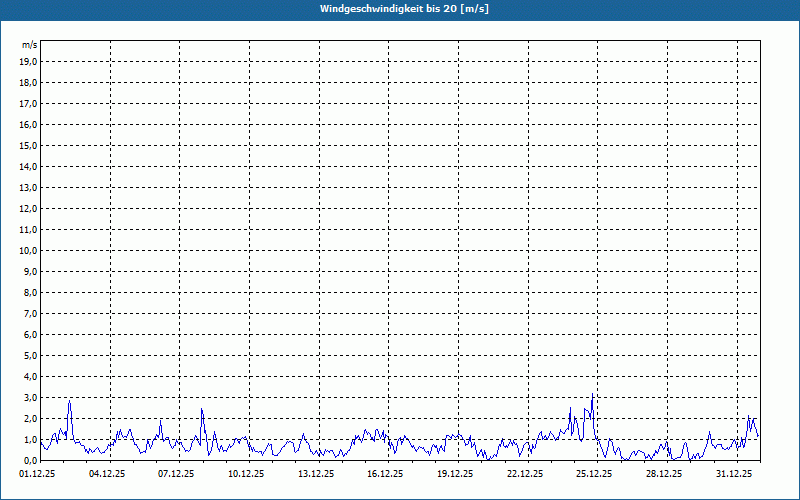Viewport: 800px width, 500px height.
Task: Click the 31.12.25 date on the x-axis
Action: 734,474
